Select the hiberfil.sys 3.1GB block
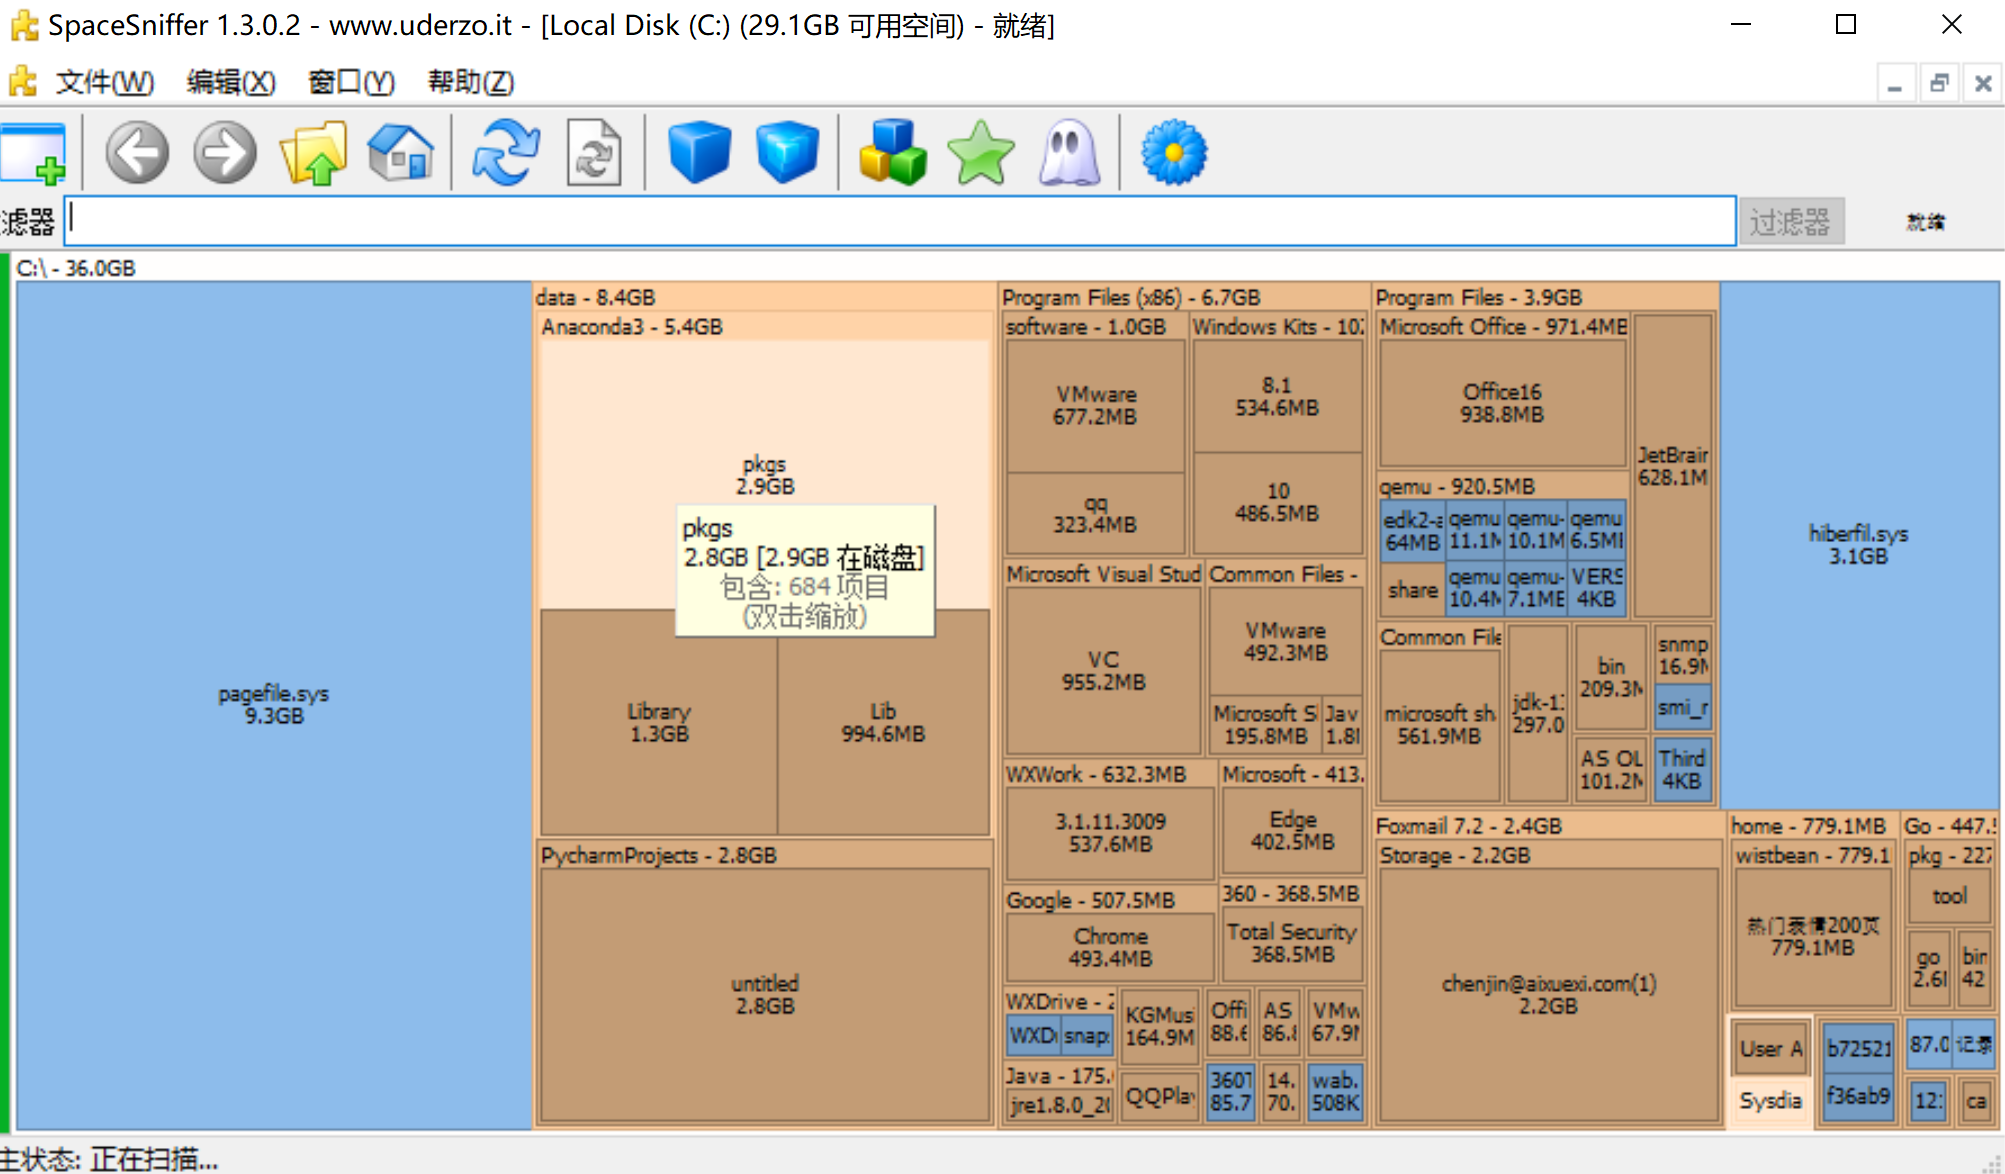 pyautogui.click(x=1859, y=545)
